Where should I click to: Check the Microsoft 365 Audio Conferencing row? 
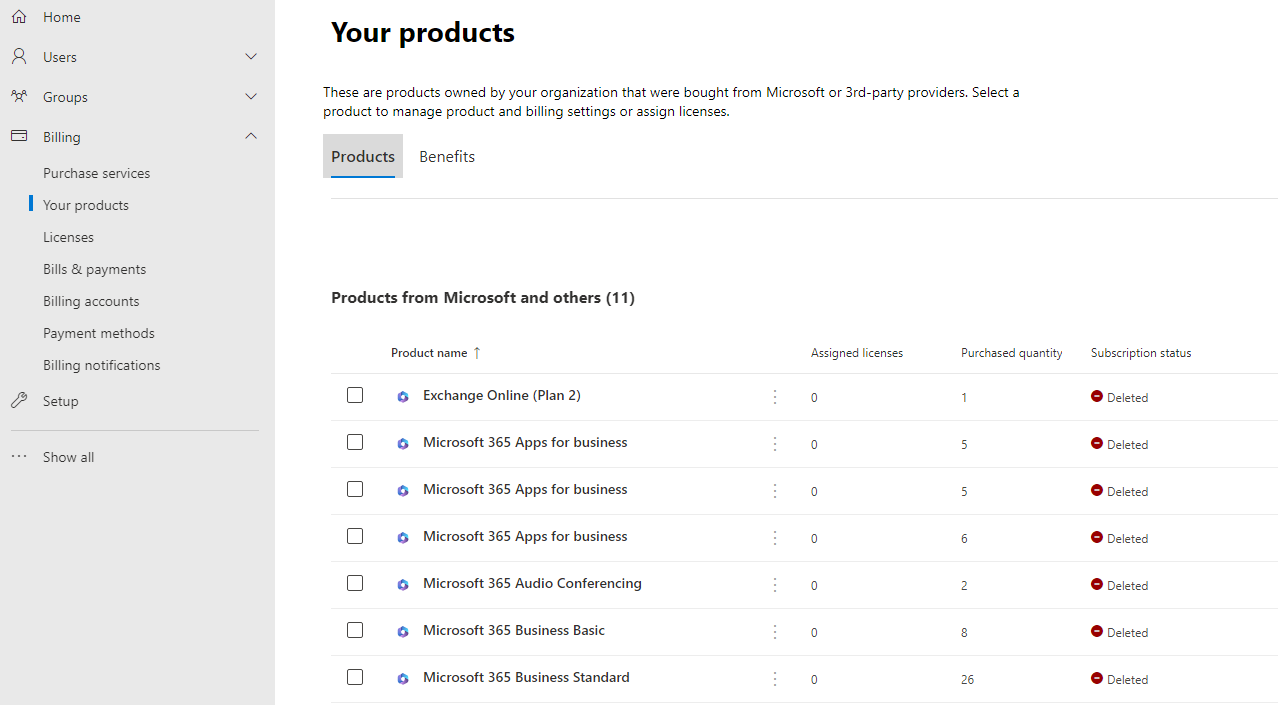pyautogui.click(x=355, y=583)
